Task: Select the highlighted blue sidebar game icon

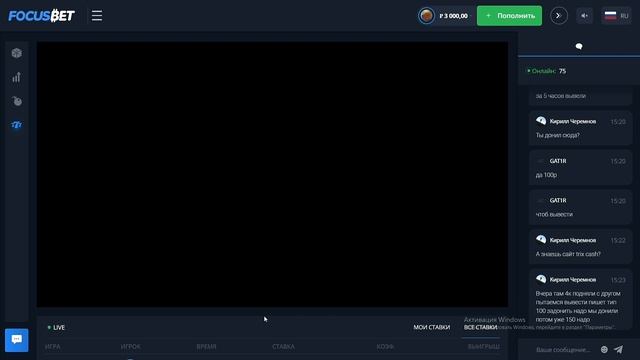Action: pos(17,125)
